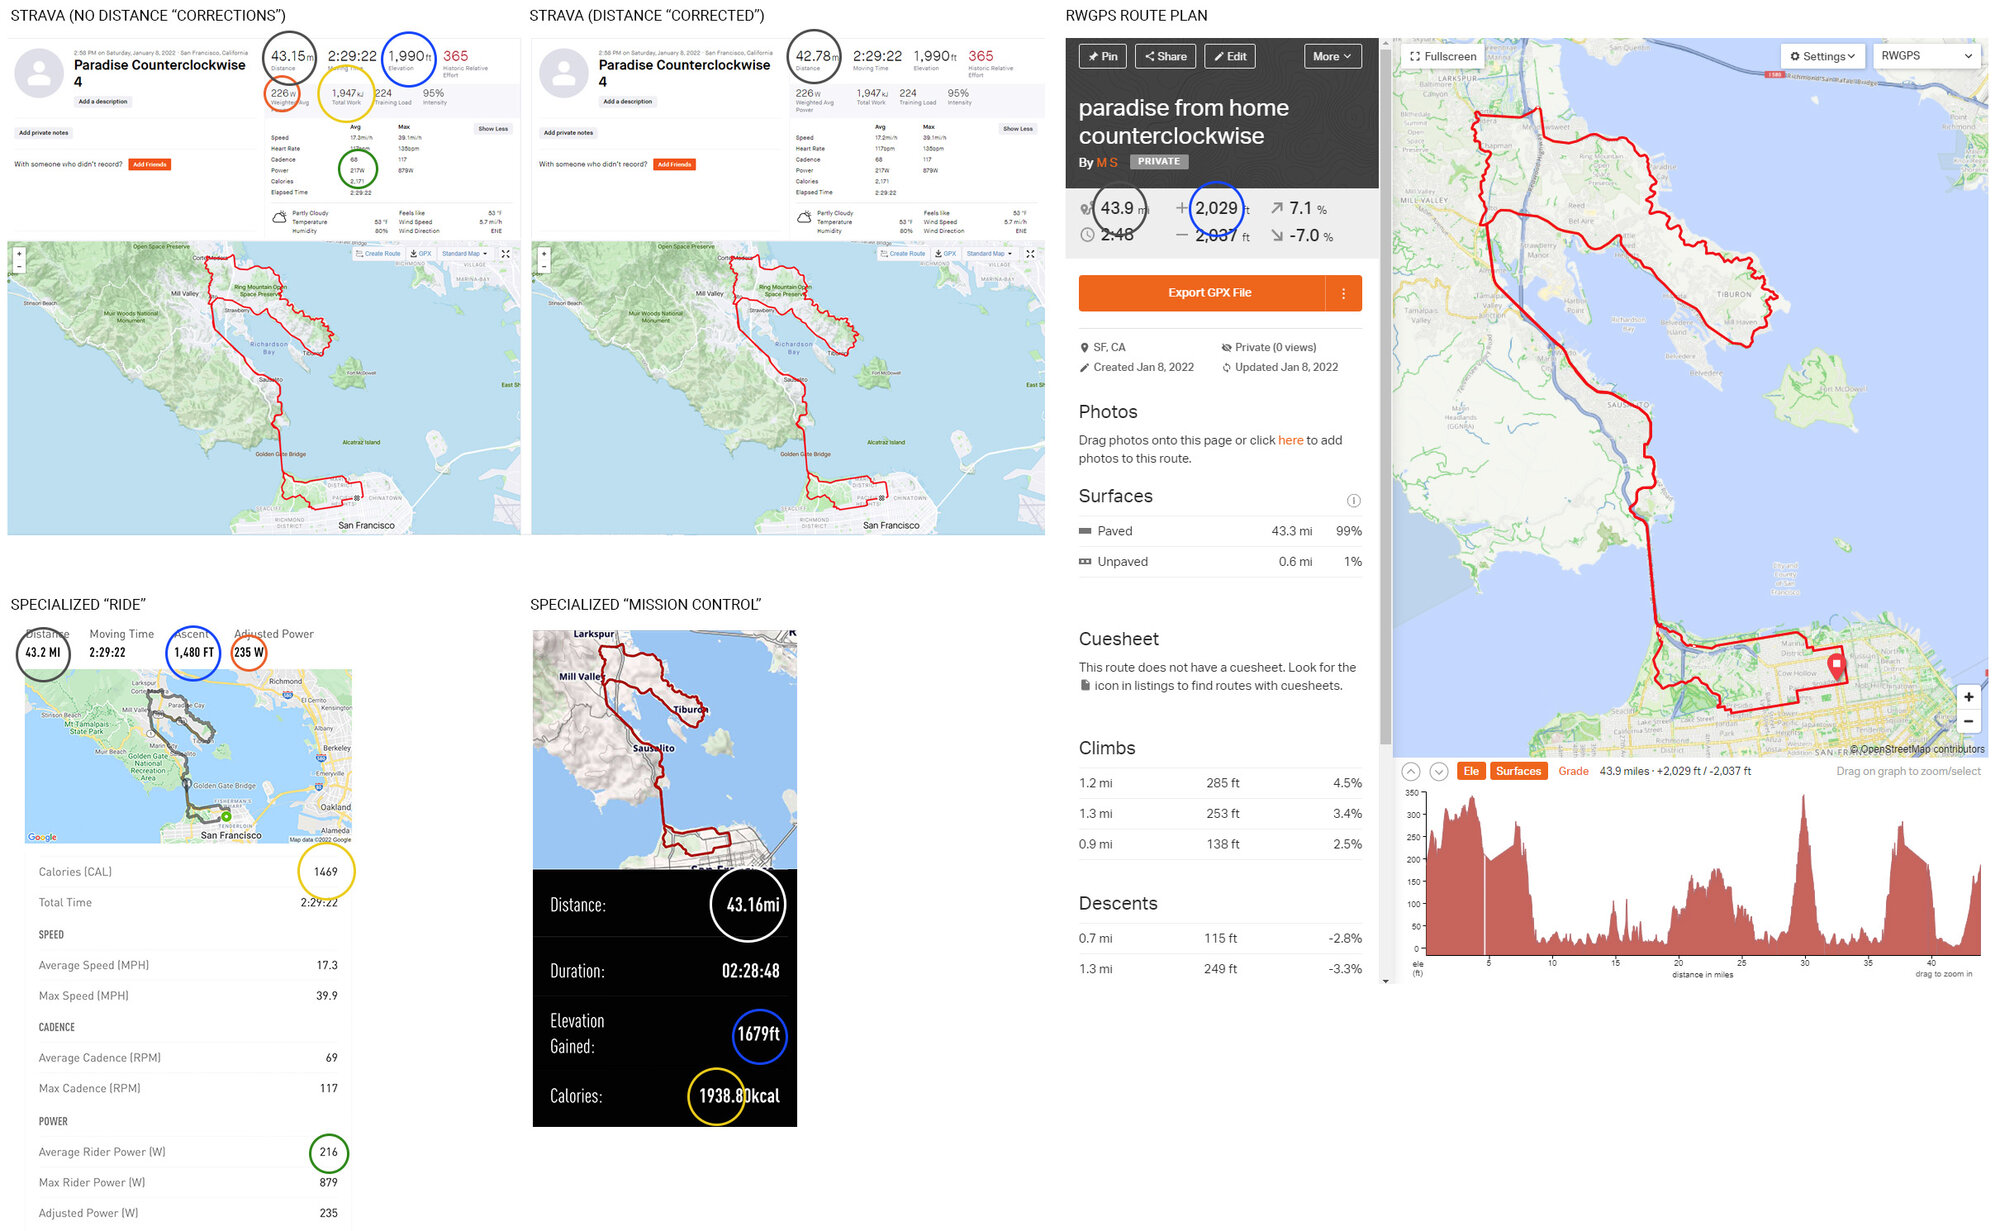The image size is (2000, 1231).
Task: Click the Share button in route header
Action: 1166,57
